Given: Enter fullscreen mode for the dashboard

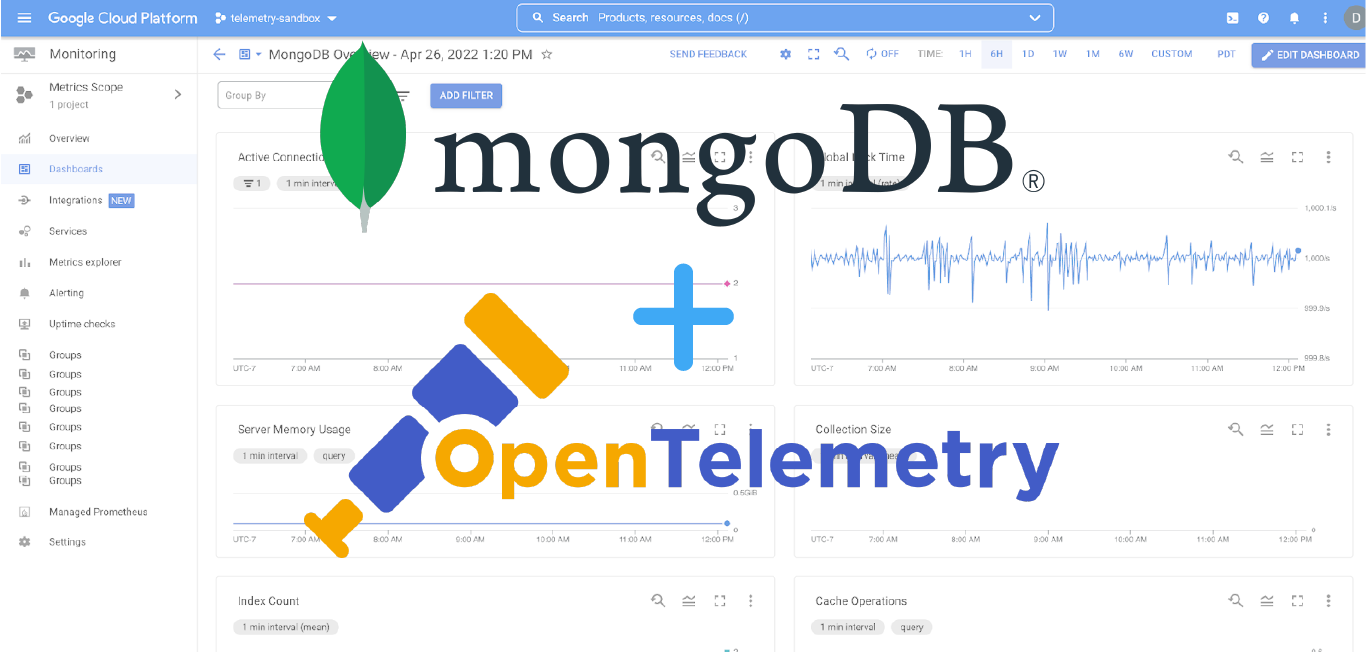Looking at the screenshot, I should [x=813, y=54].
